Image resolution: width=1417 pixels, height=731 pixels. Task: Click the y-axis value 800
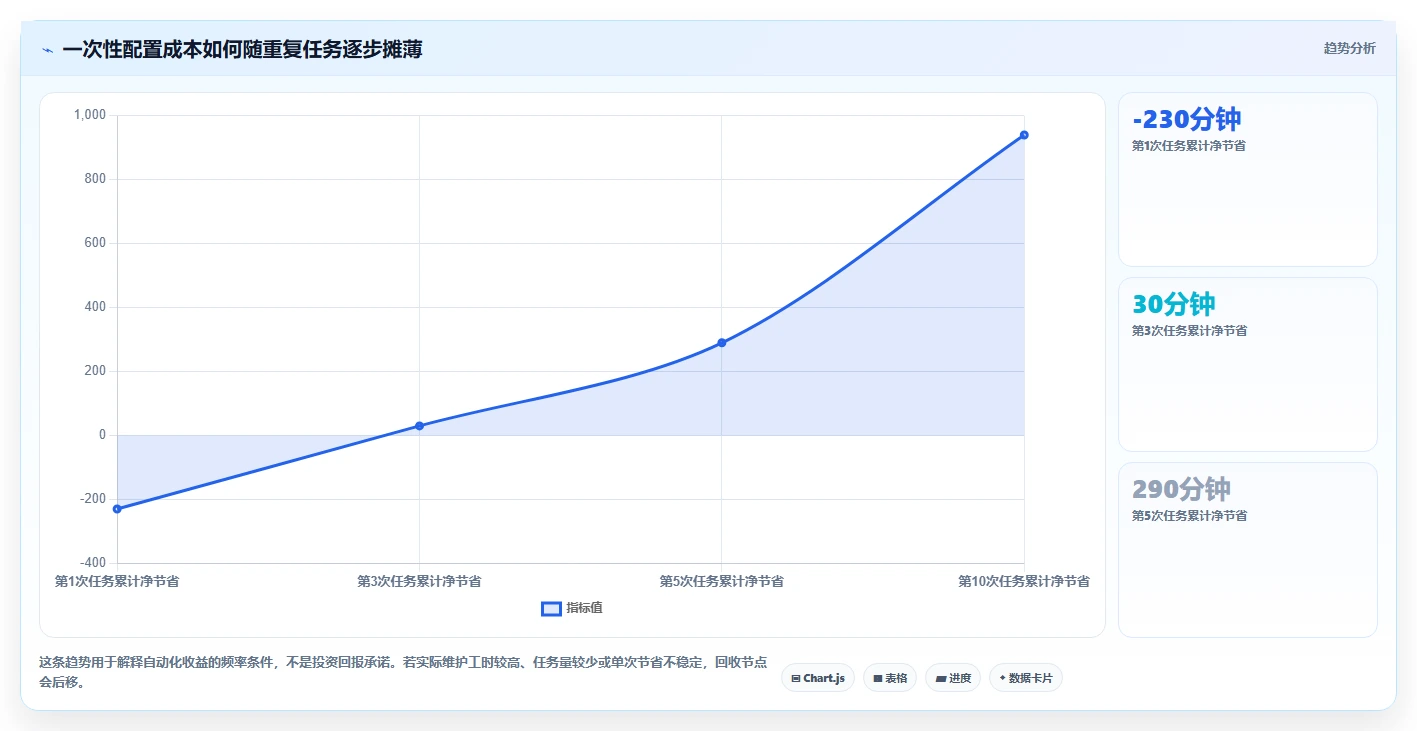[96, 179]
